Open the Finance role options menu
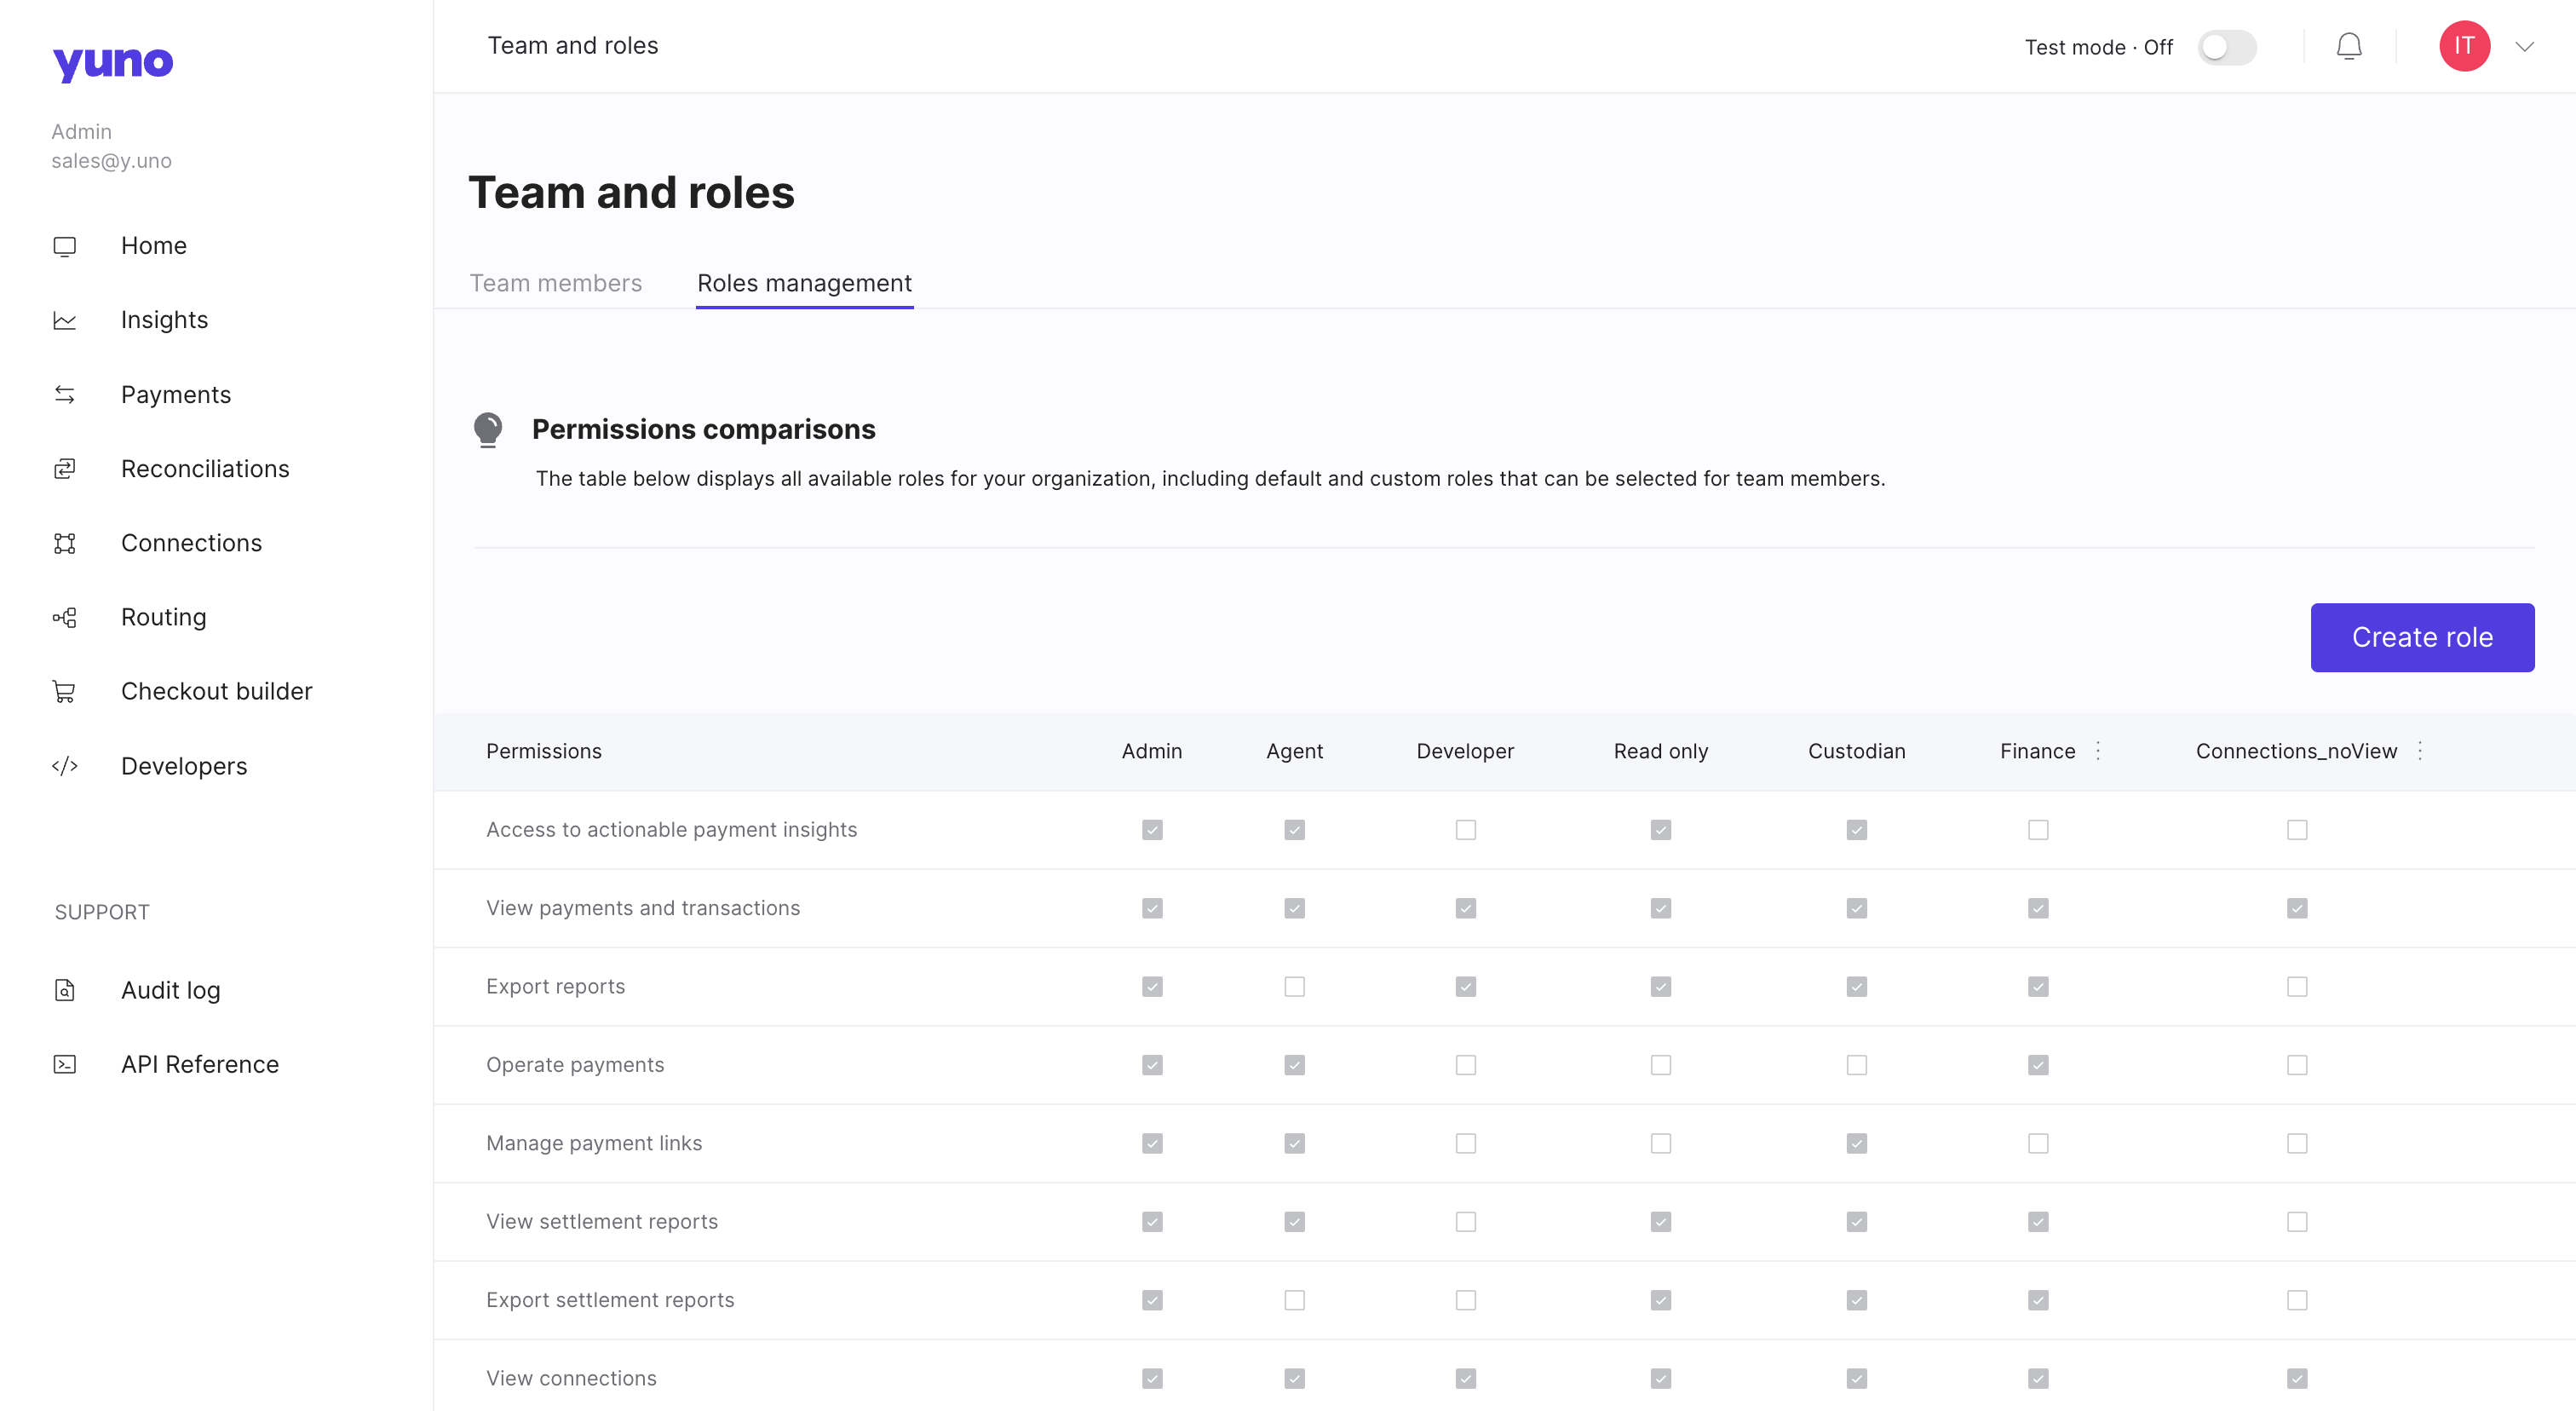This screenshot has width=2576, height=1411. tap(2098, 751)
